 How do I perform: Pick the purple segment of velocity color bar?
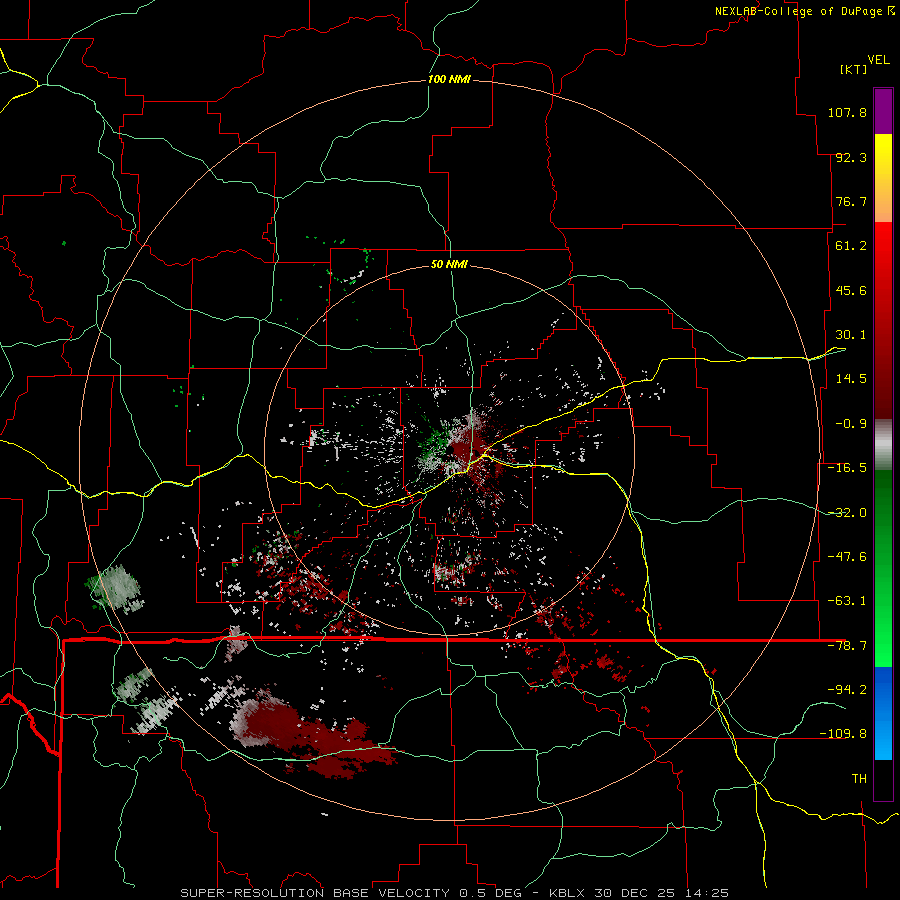coord(883,111)
